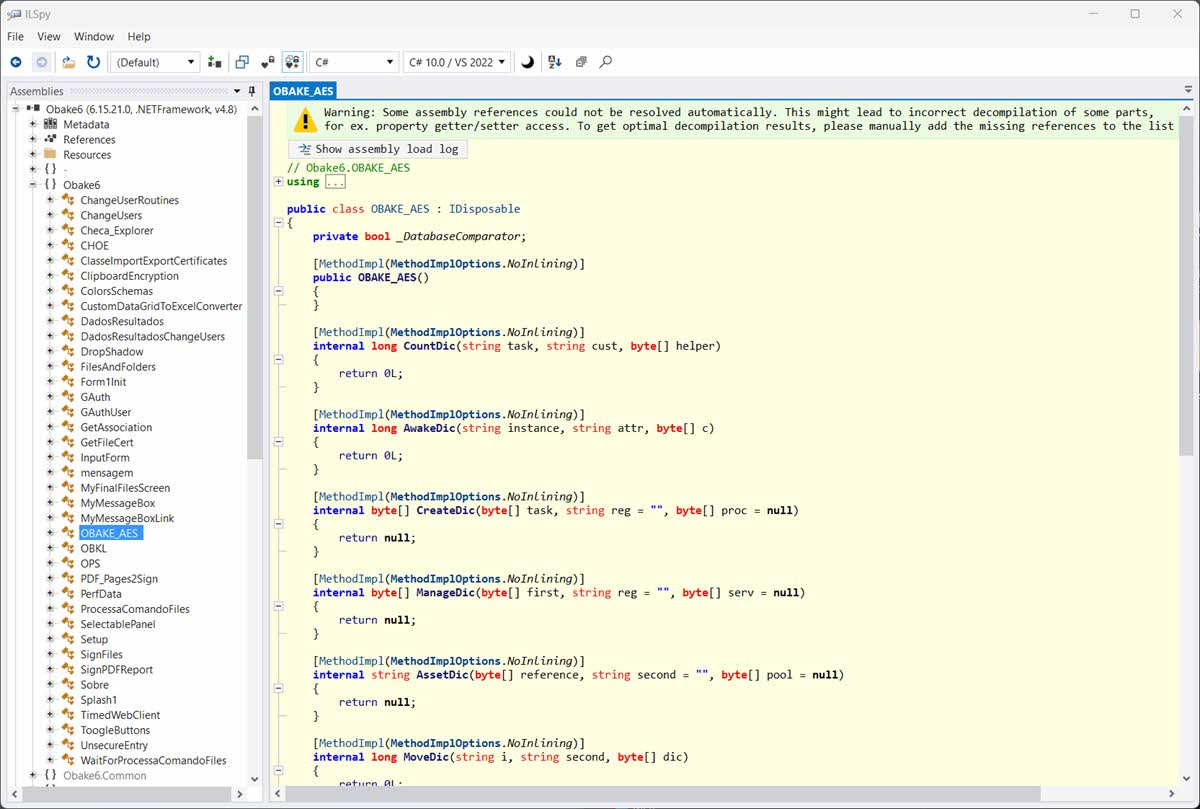Image resolution: width=1200 pixels, height=809 pixels.
Task: Expand the using directives block
Action: [278, 182]
